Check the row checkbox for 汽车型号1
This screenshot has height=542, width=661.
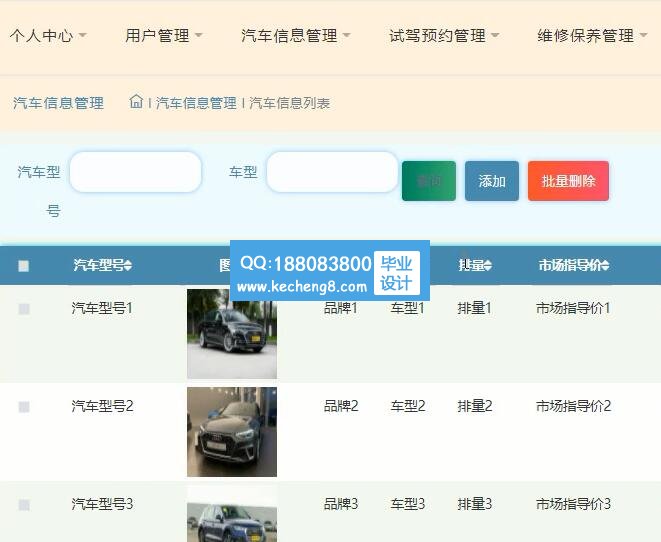(24, 309)
